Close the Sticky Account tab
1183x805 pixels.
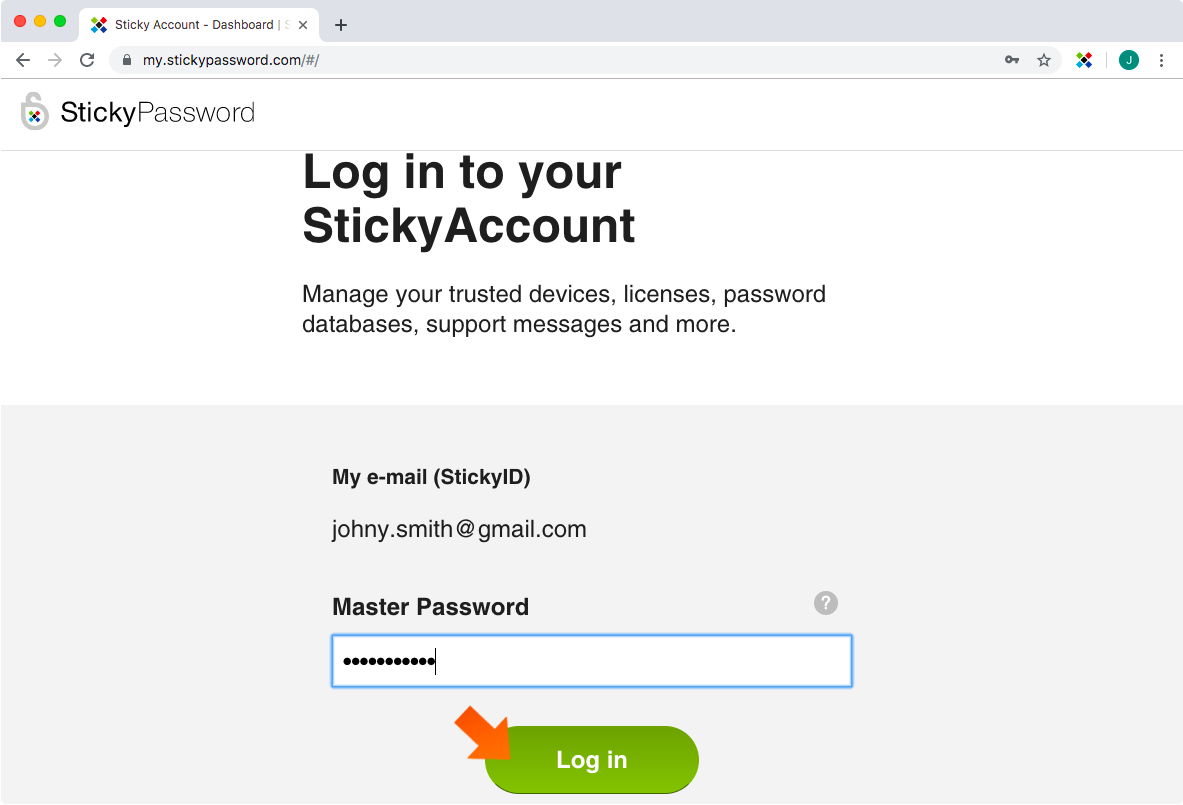pyautogui.click(x=303, y=25)
